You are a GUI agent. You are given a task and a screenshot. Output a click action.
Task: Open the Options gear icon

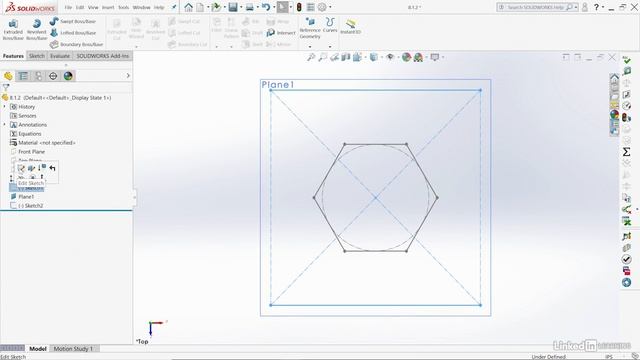click(322, 7)
